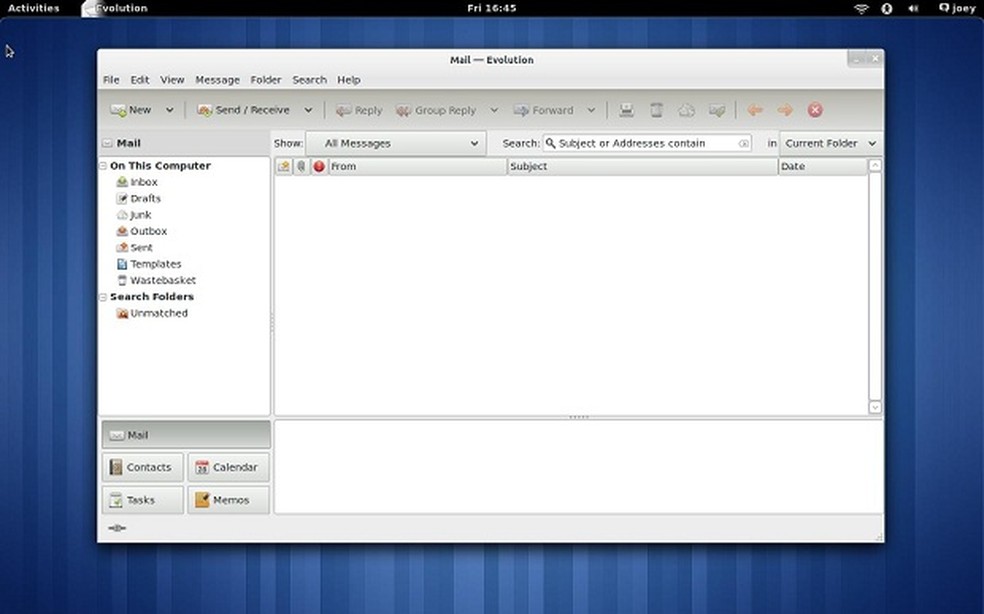Select the Inbox folder
This screenshot has width=984, height=614.
pos(143,182)
